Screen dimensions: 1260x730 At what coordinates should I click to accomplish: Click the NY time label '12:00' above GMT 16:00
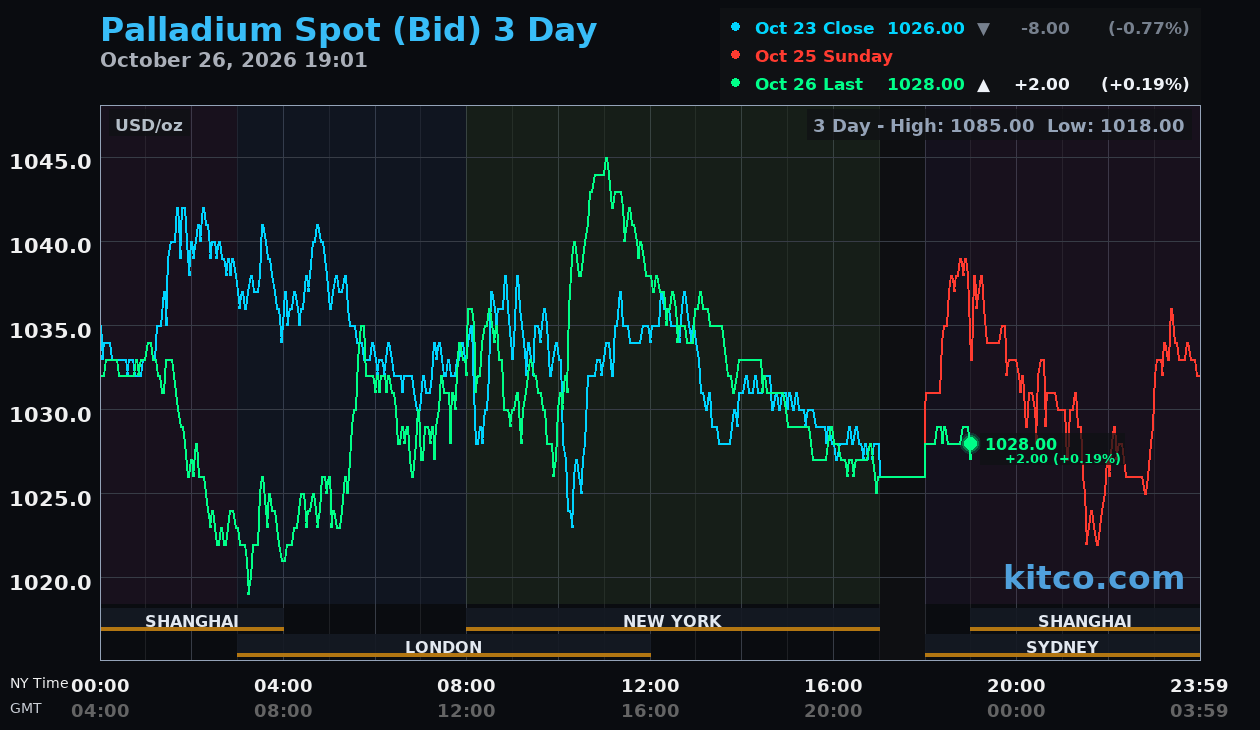[650, 686]
